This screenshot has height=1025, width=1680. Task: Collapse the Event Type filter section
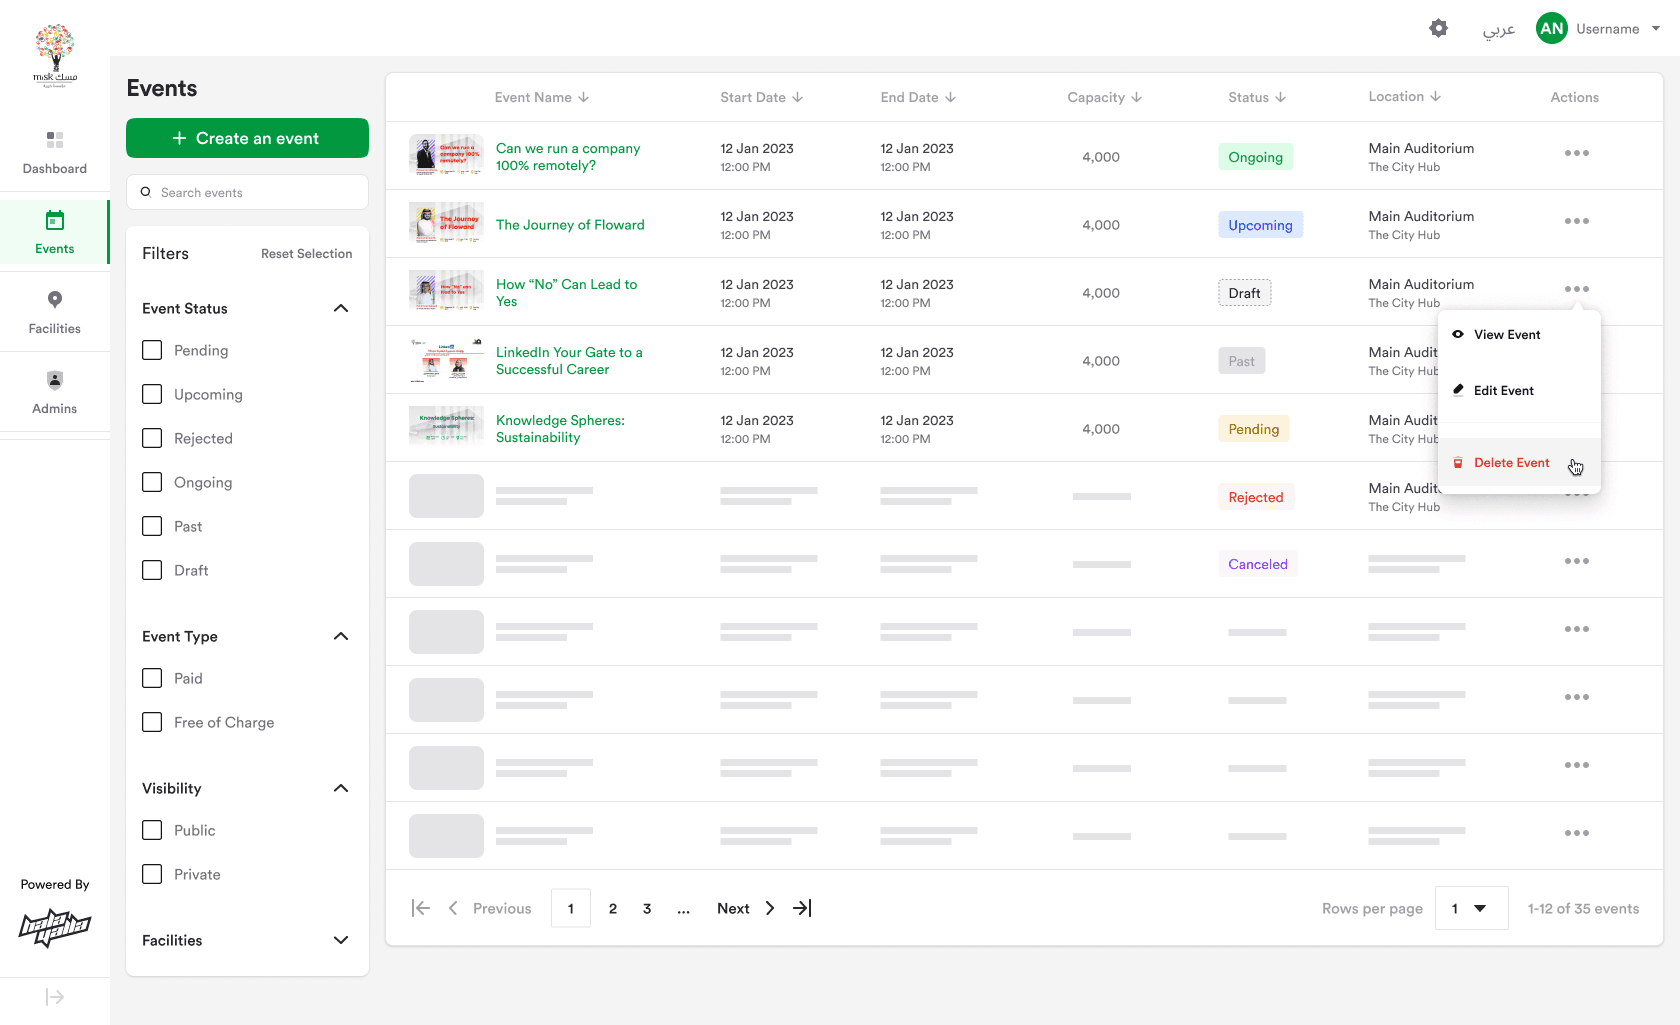pos(341,636)
